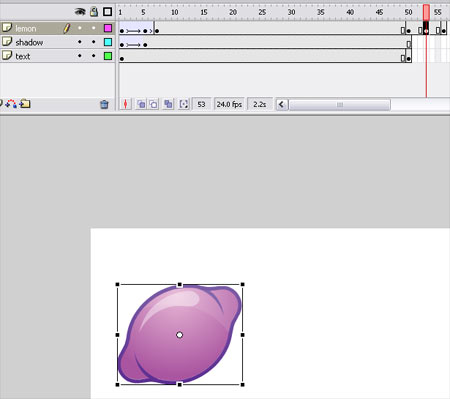Select the text layer keyframe at frame 50

pyautogui.click(x=409, y=59)
